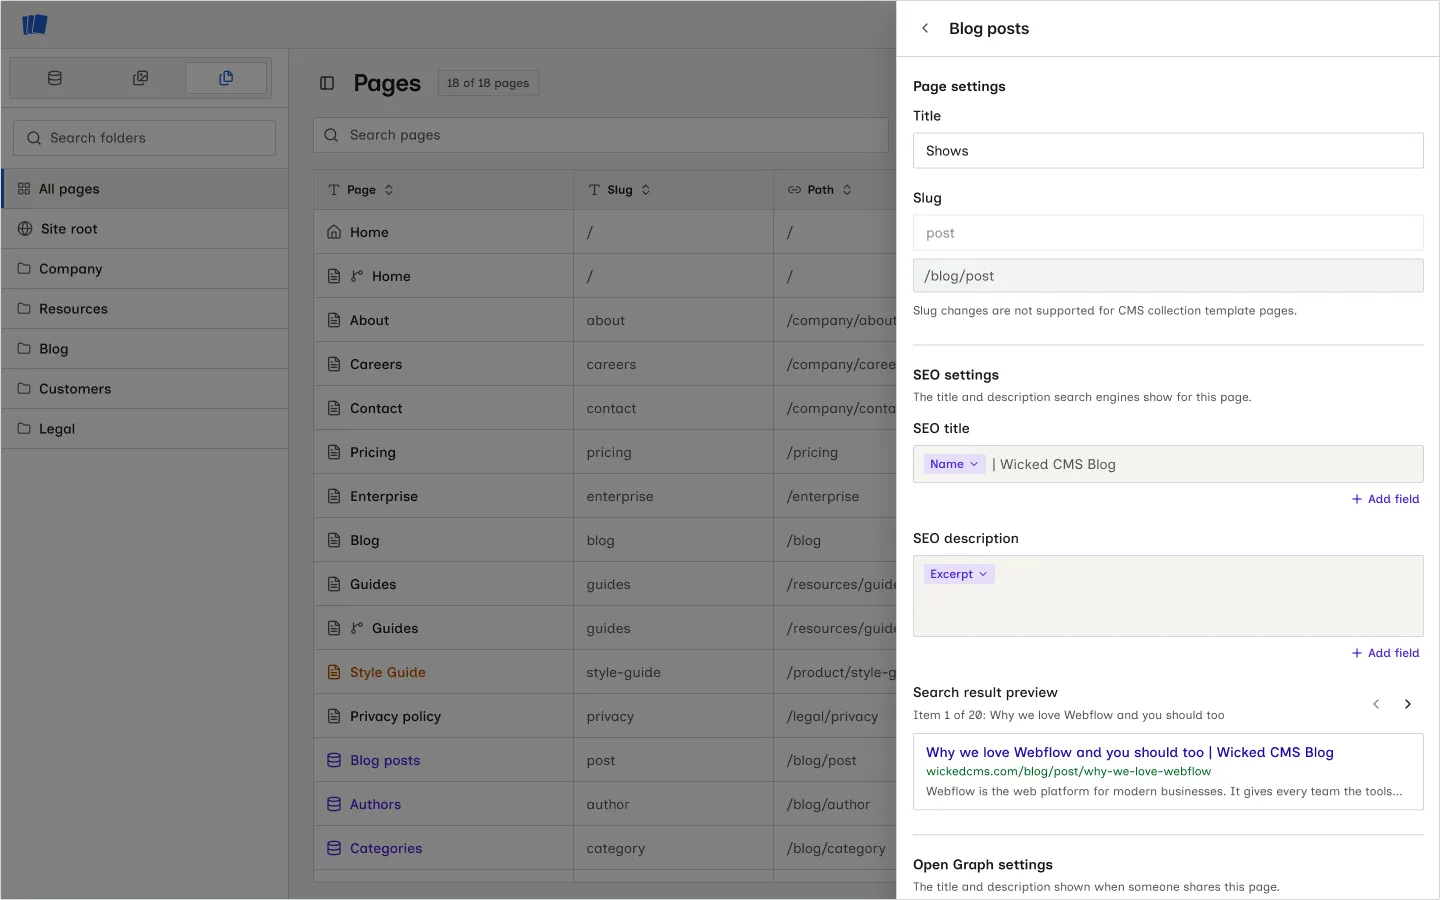
Task: Click inside the SEO description box
Action: click(x=1168, y=596)
